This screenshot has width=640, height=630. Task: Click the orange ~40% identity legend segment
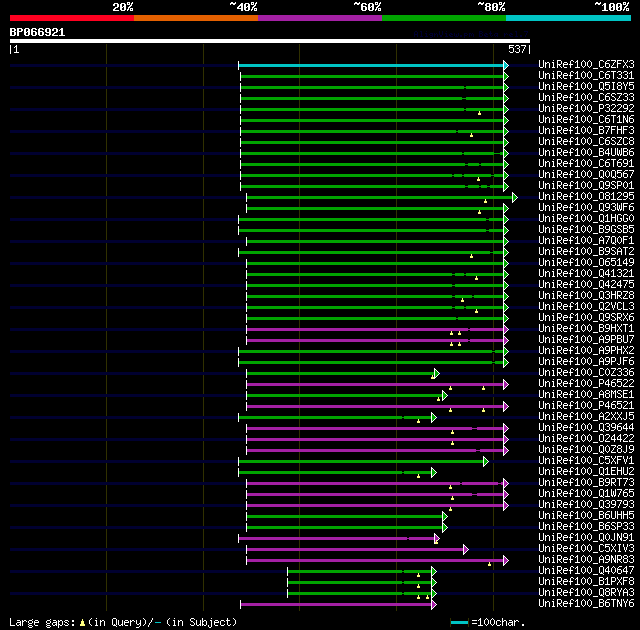[196, 18]
